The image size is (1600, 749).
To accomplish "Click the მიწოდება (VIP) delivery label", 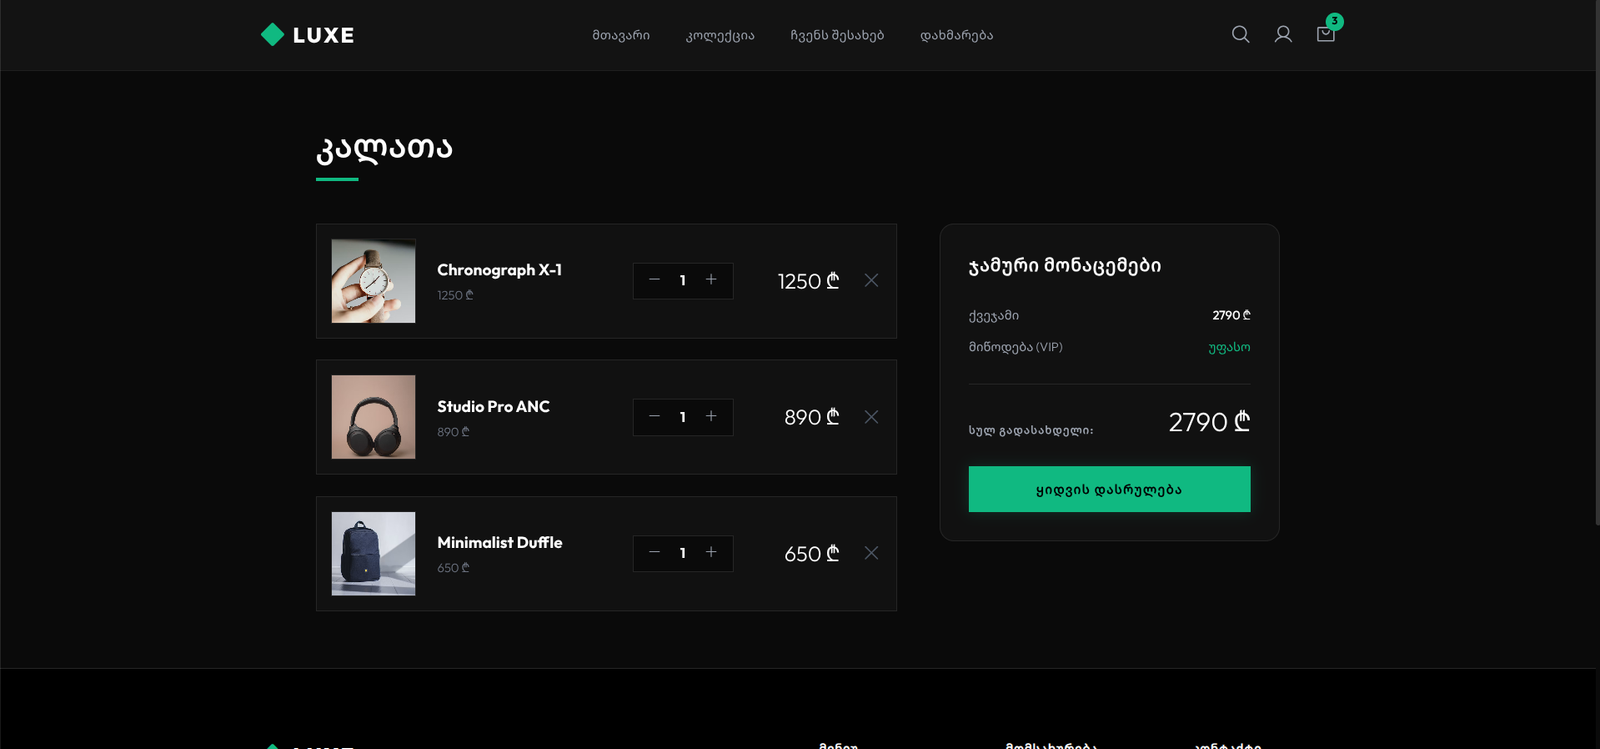I will pyautogui.click(x=1015, y=347).
